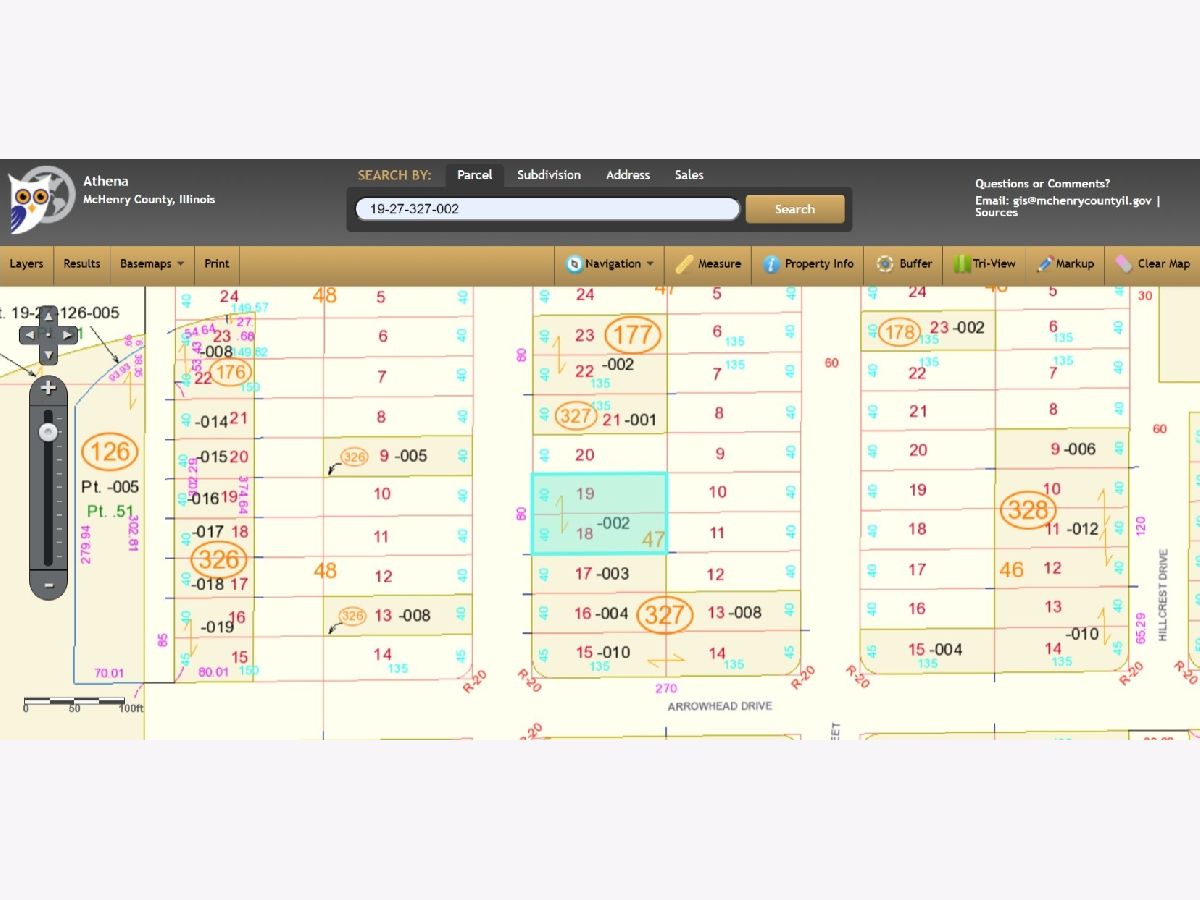Activate the Property Info tool
This screenshot has height=900, width=1200.
pyautogui.click(x=808, y=264)
